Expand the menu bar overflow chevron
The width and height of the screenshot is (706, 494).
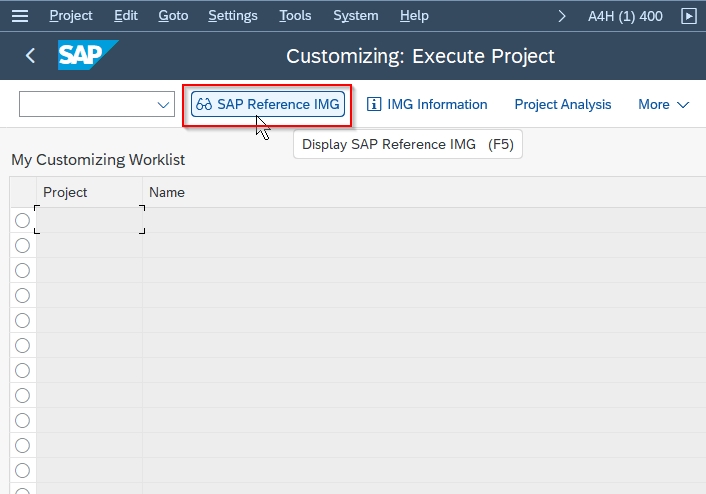[561, 16]
